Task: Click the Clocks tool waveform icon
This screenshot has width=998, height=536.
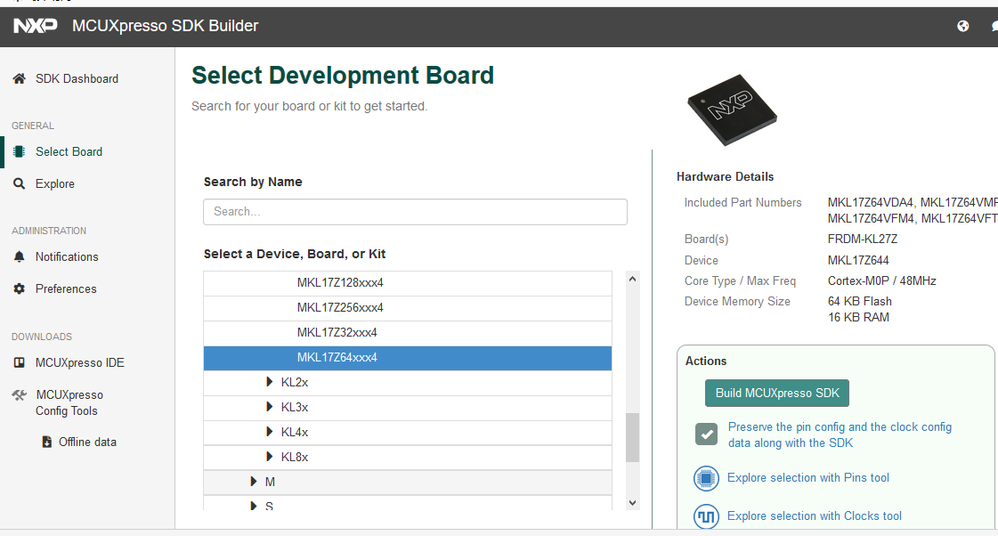Action: pos(706,516)
